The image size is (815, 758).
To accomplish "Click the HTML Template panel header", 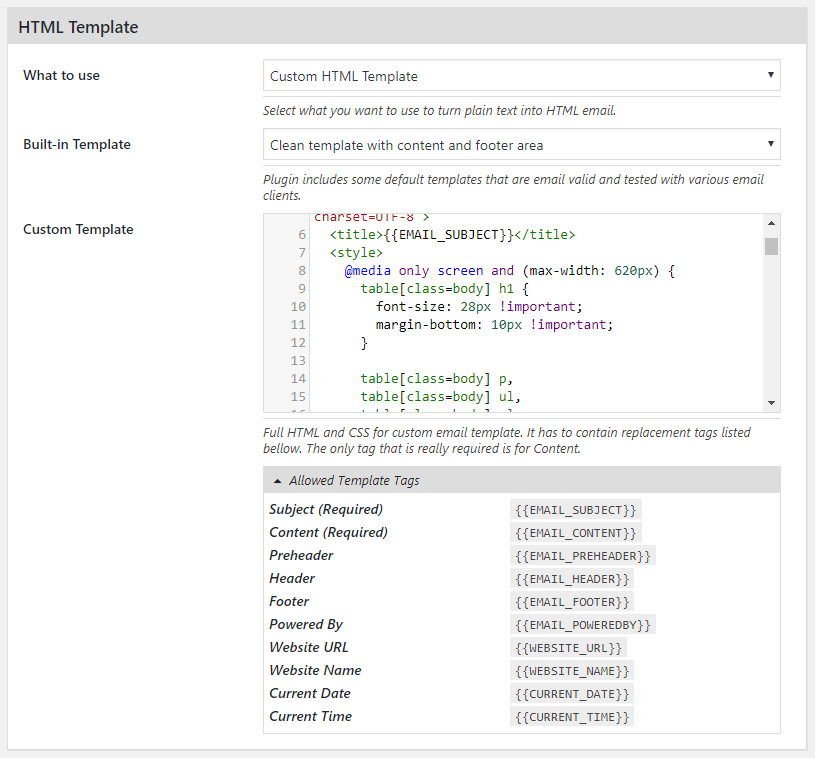I will click(407, 27).
